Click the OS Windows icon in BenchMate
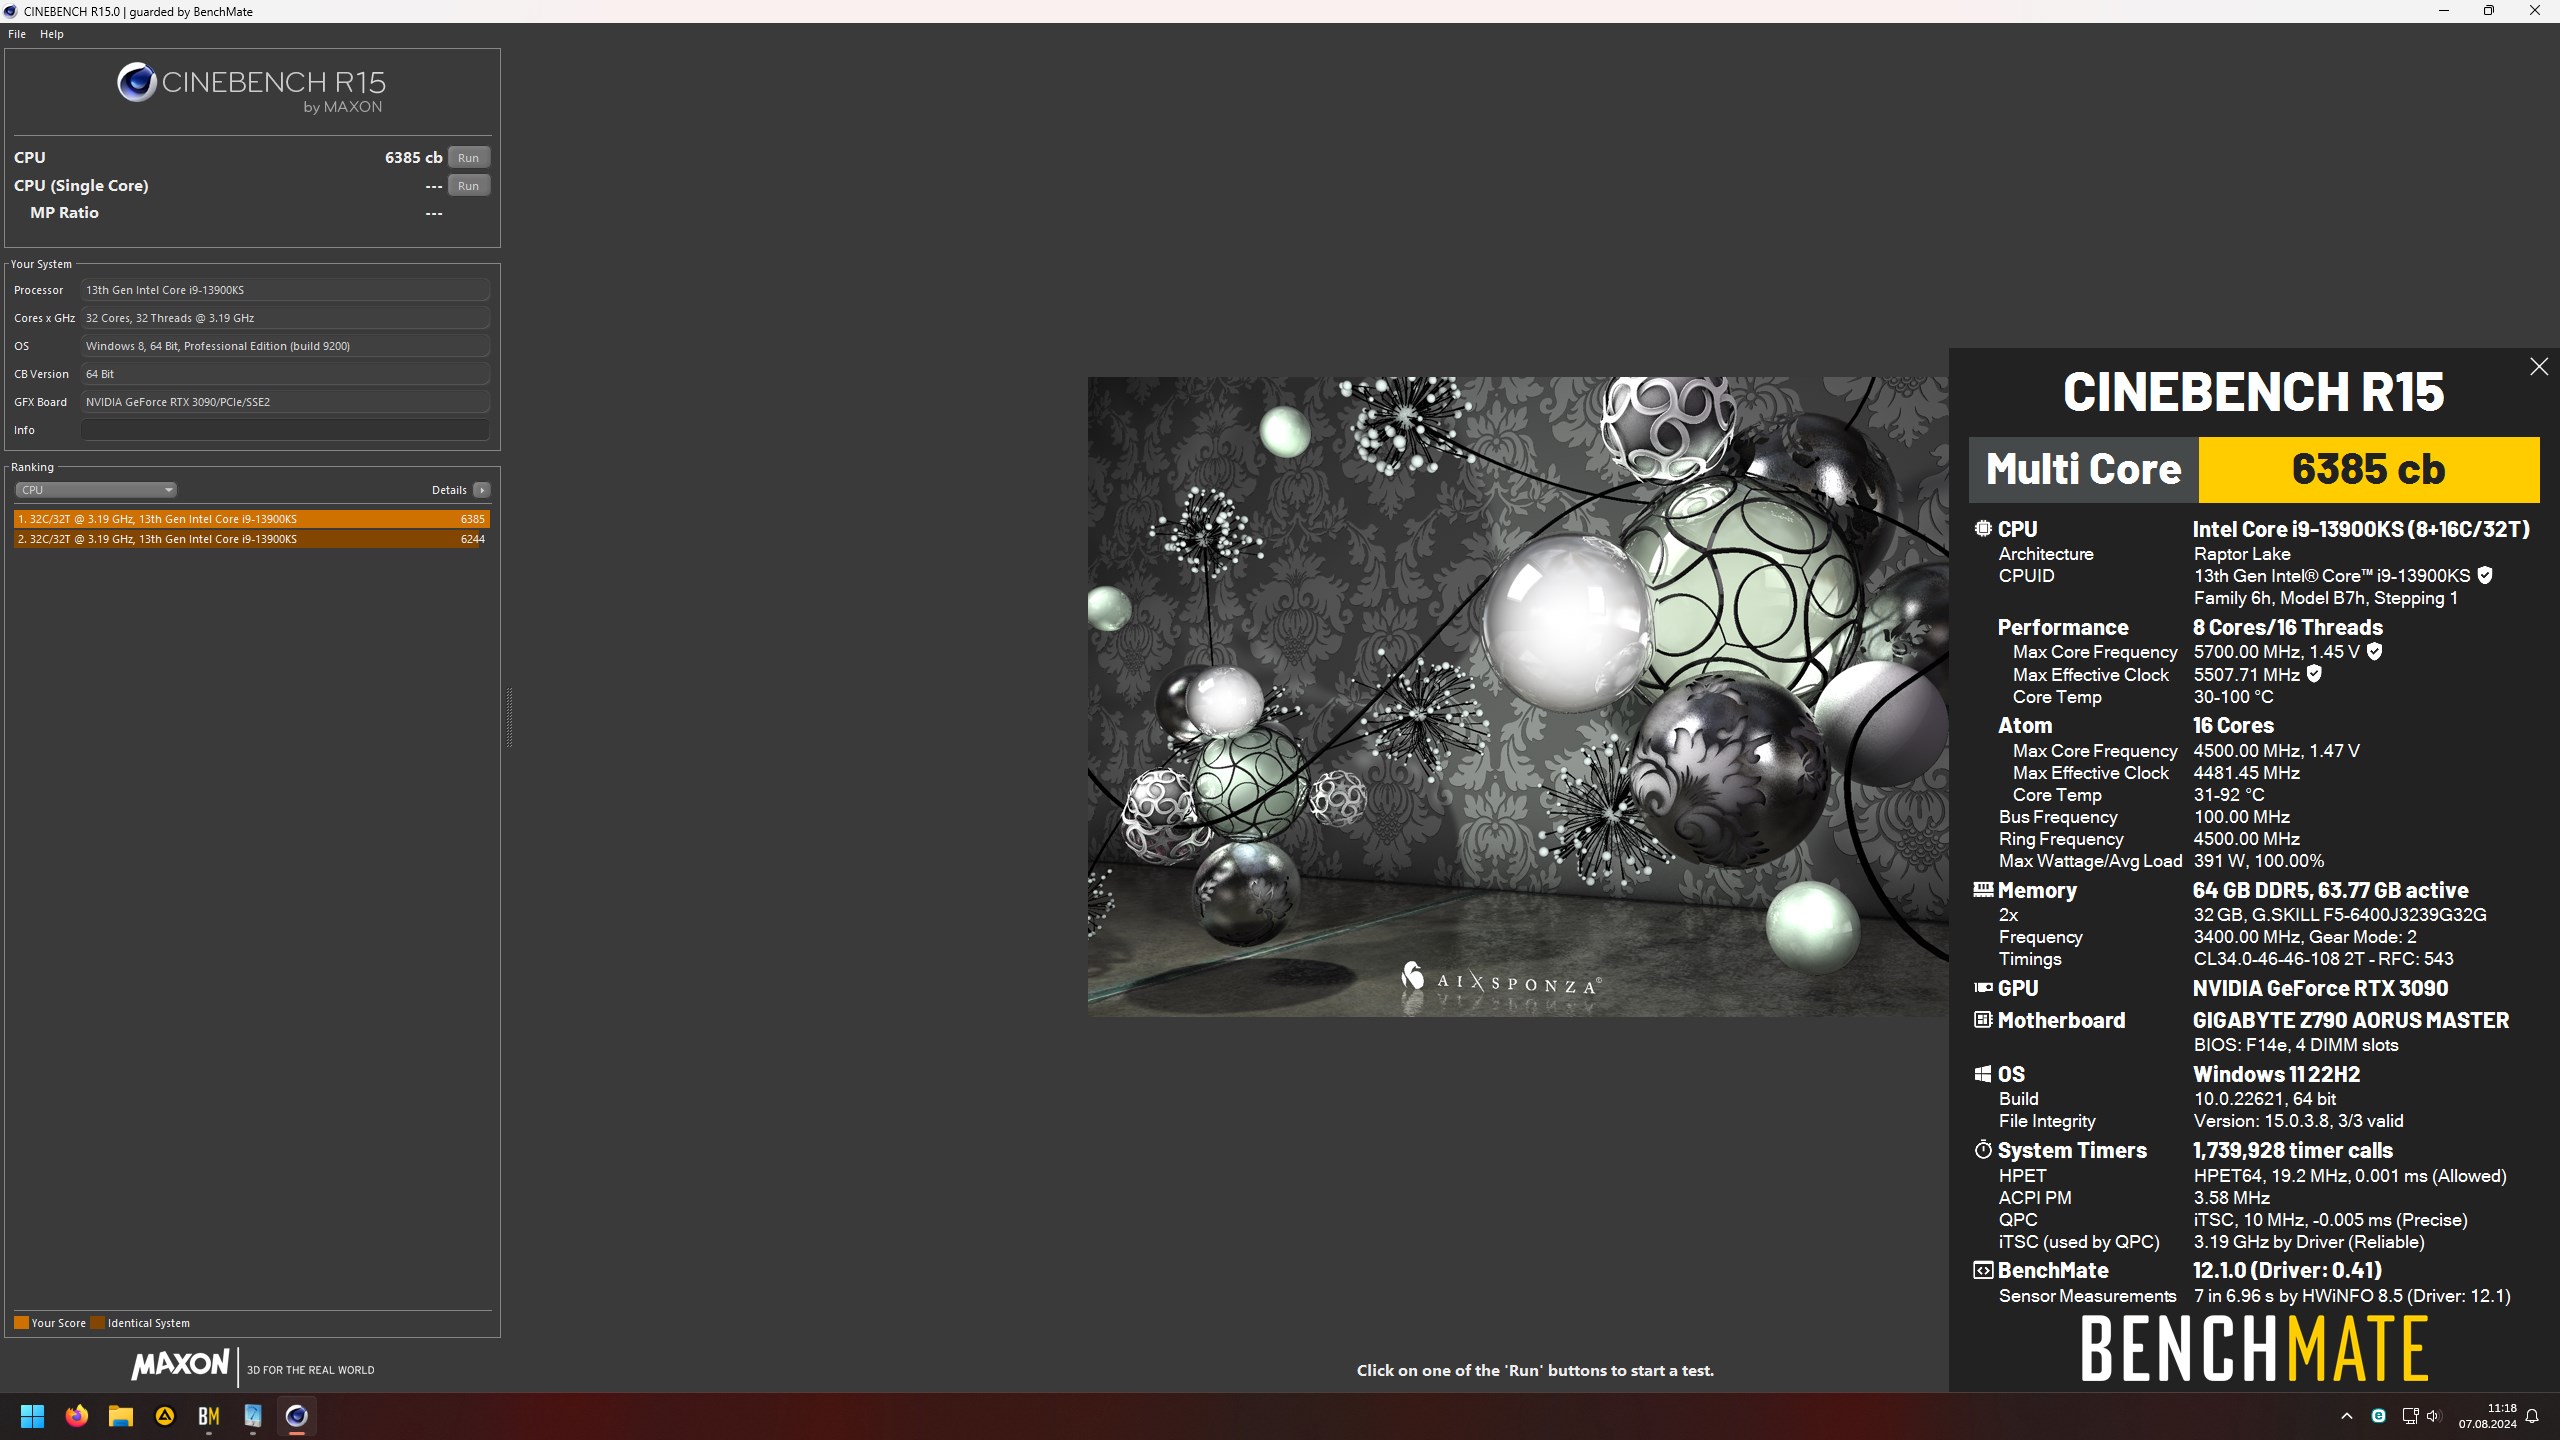Screen dimensions: 2560x1440 click(1983, 1074)
